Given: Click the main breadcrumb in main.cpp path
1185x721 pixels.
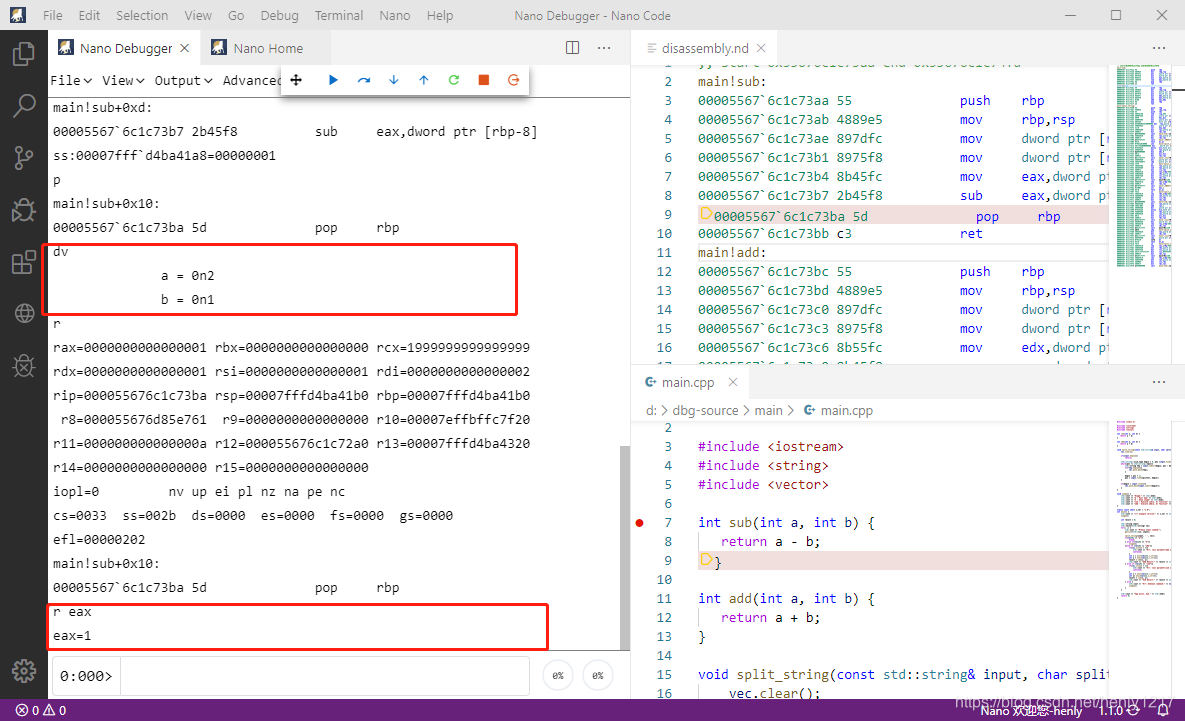Looking at the screenshot, I should tap(768, 410).
